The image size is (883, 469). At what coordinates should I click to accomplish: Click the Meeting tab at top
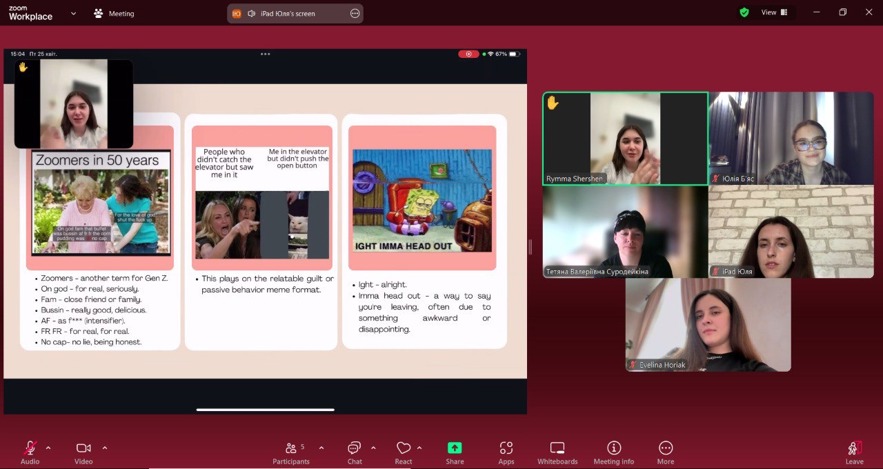tap(114, 14)
